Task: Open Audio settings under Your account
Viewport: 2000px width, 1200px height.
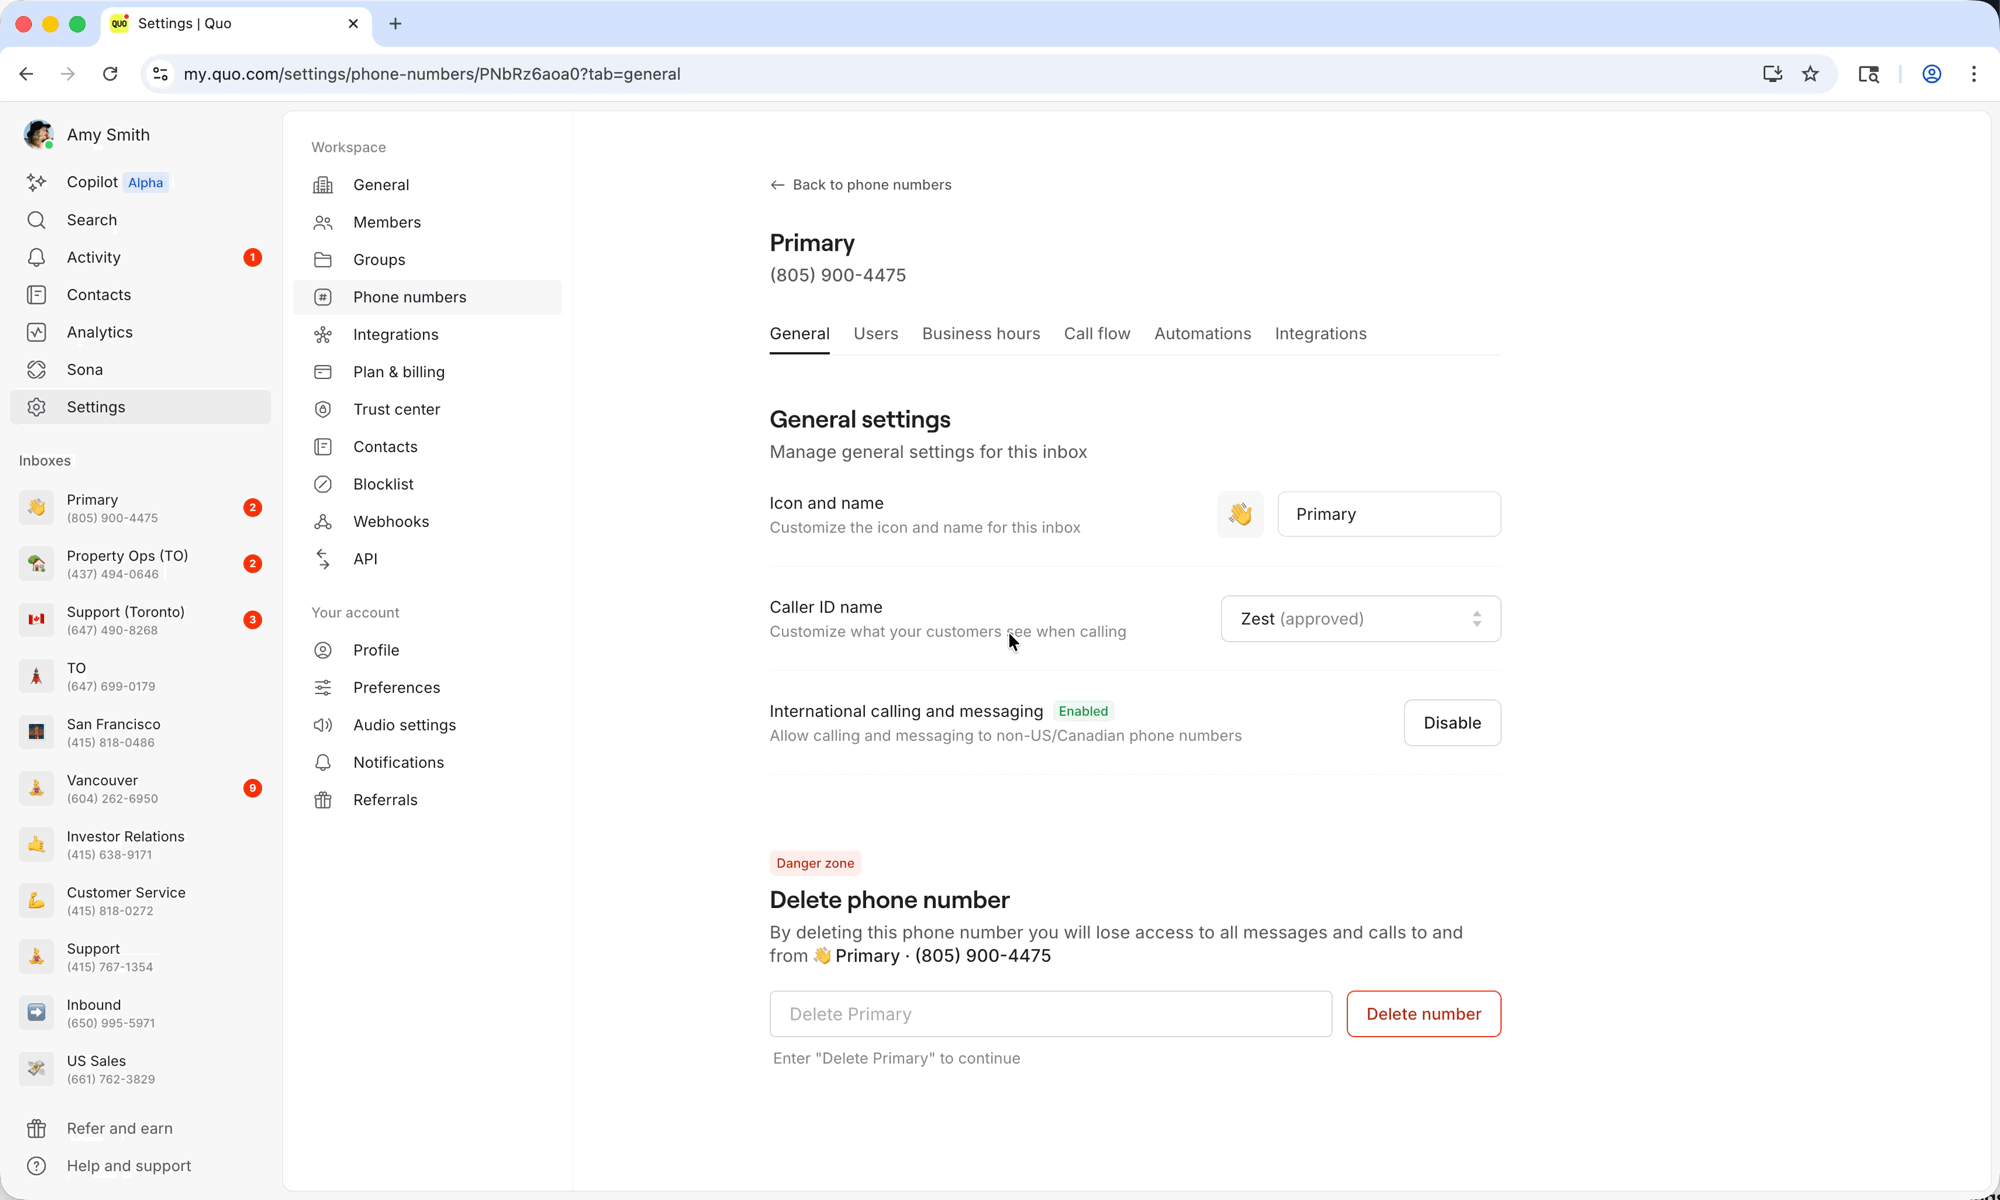Action: click(x=405, y=725)
